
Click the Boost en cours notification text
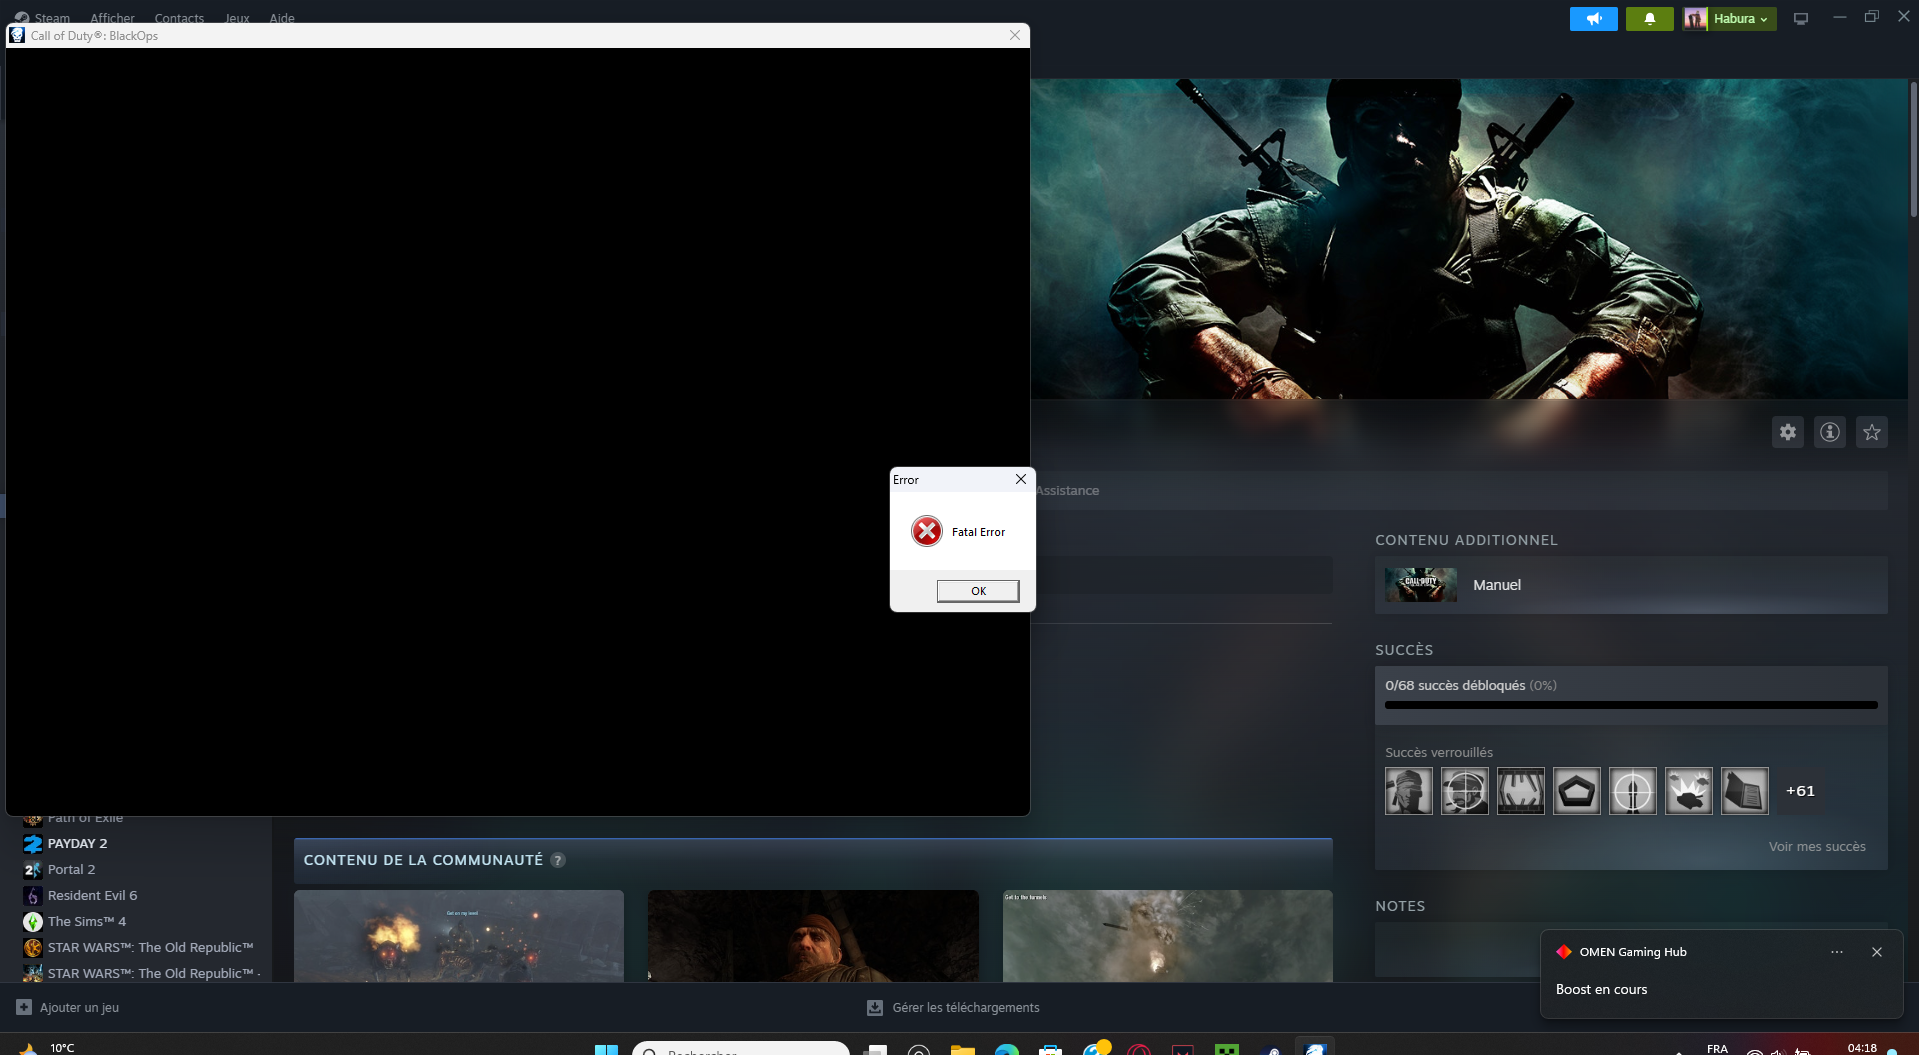click(x=1601, y=990)
